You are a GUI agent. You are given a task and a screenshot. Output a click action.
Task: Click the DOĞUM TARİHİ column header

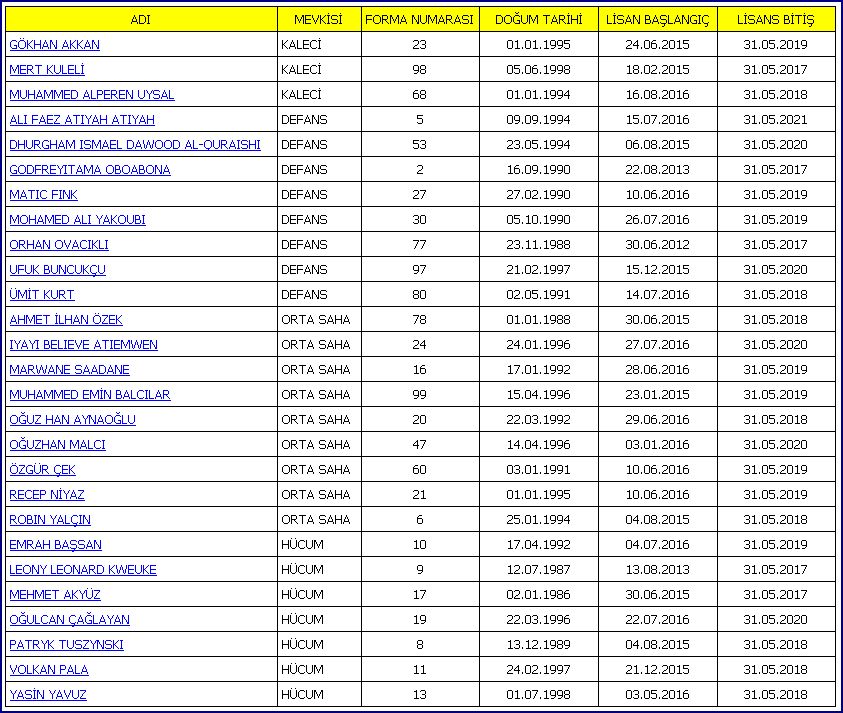pos(539,19)
